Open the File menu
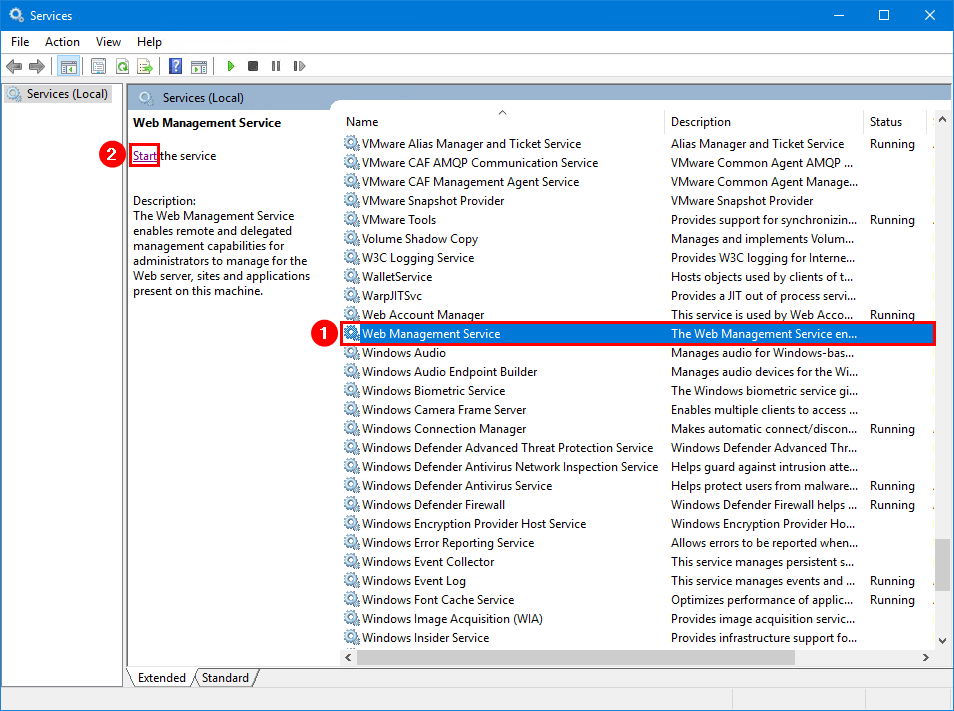Viewport: 954px width, 711px height. 20,42
